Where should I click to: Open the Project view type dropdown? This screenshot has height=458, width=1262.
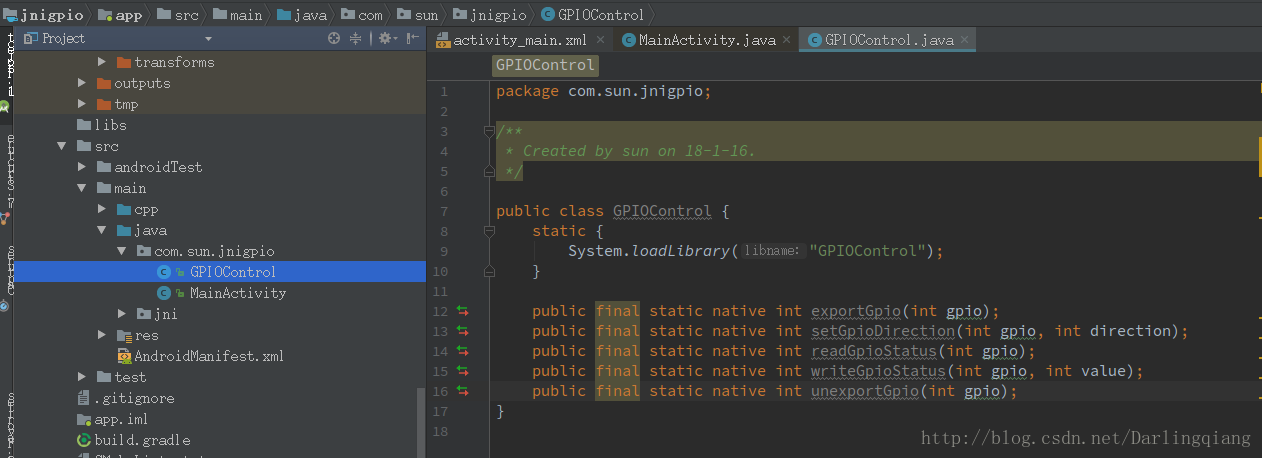coord(208,38)
